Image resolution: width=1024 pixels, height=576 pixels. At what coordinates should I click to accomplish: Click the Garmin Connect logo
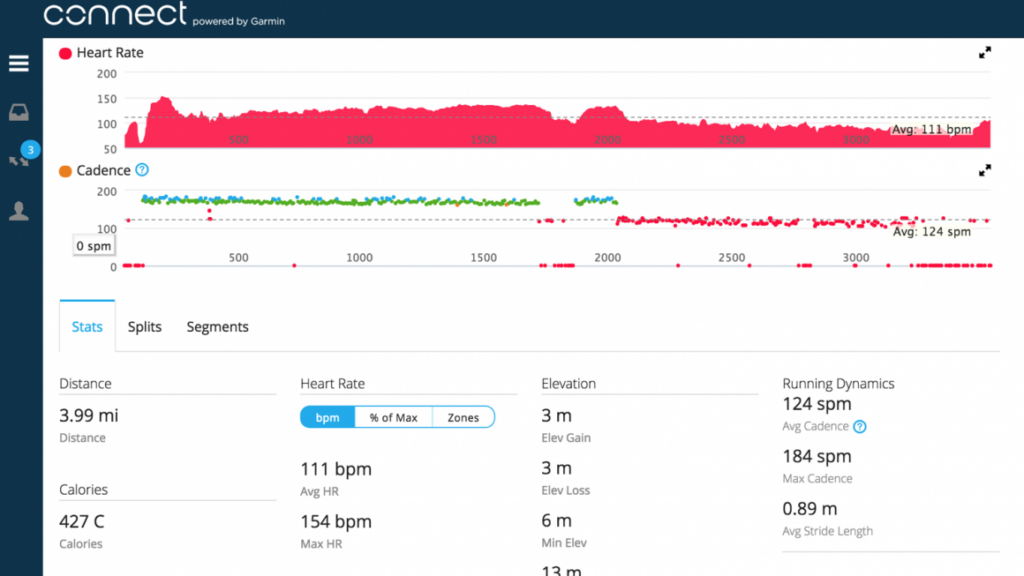point(113,17)
